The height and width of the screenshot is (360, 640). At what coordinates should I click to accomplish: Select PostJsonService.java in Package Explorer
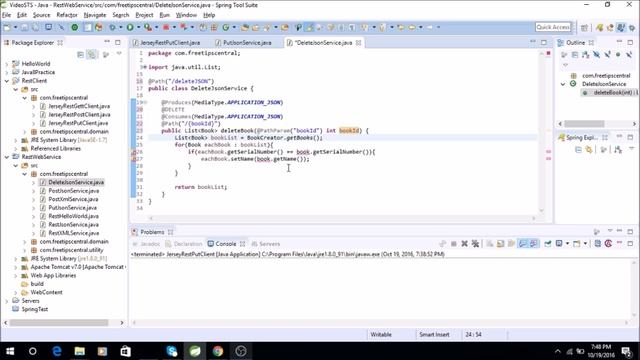[73, 191]
